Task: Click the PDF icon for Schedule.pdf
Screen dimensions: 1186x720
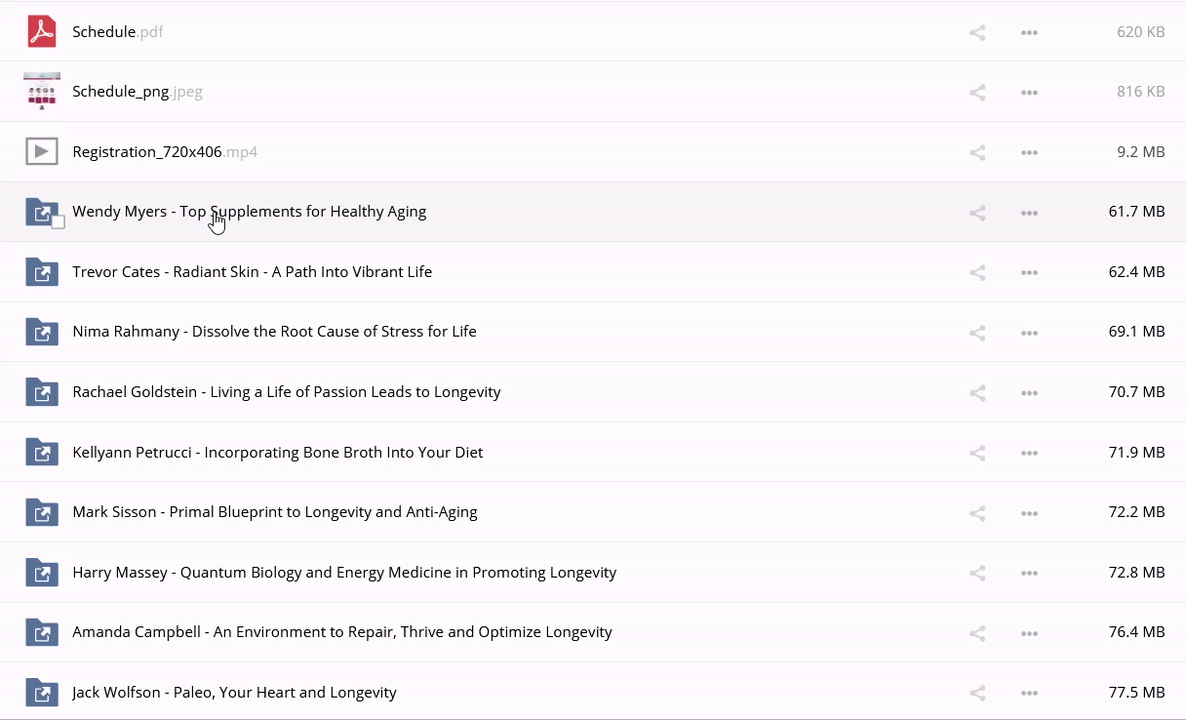Action: [41, 32]
